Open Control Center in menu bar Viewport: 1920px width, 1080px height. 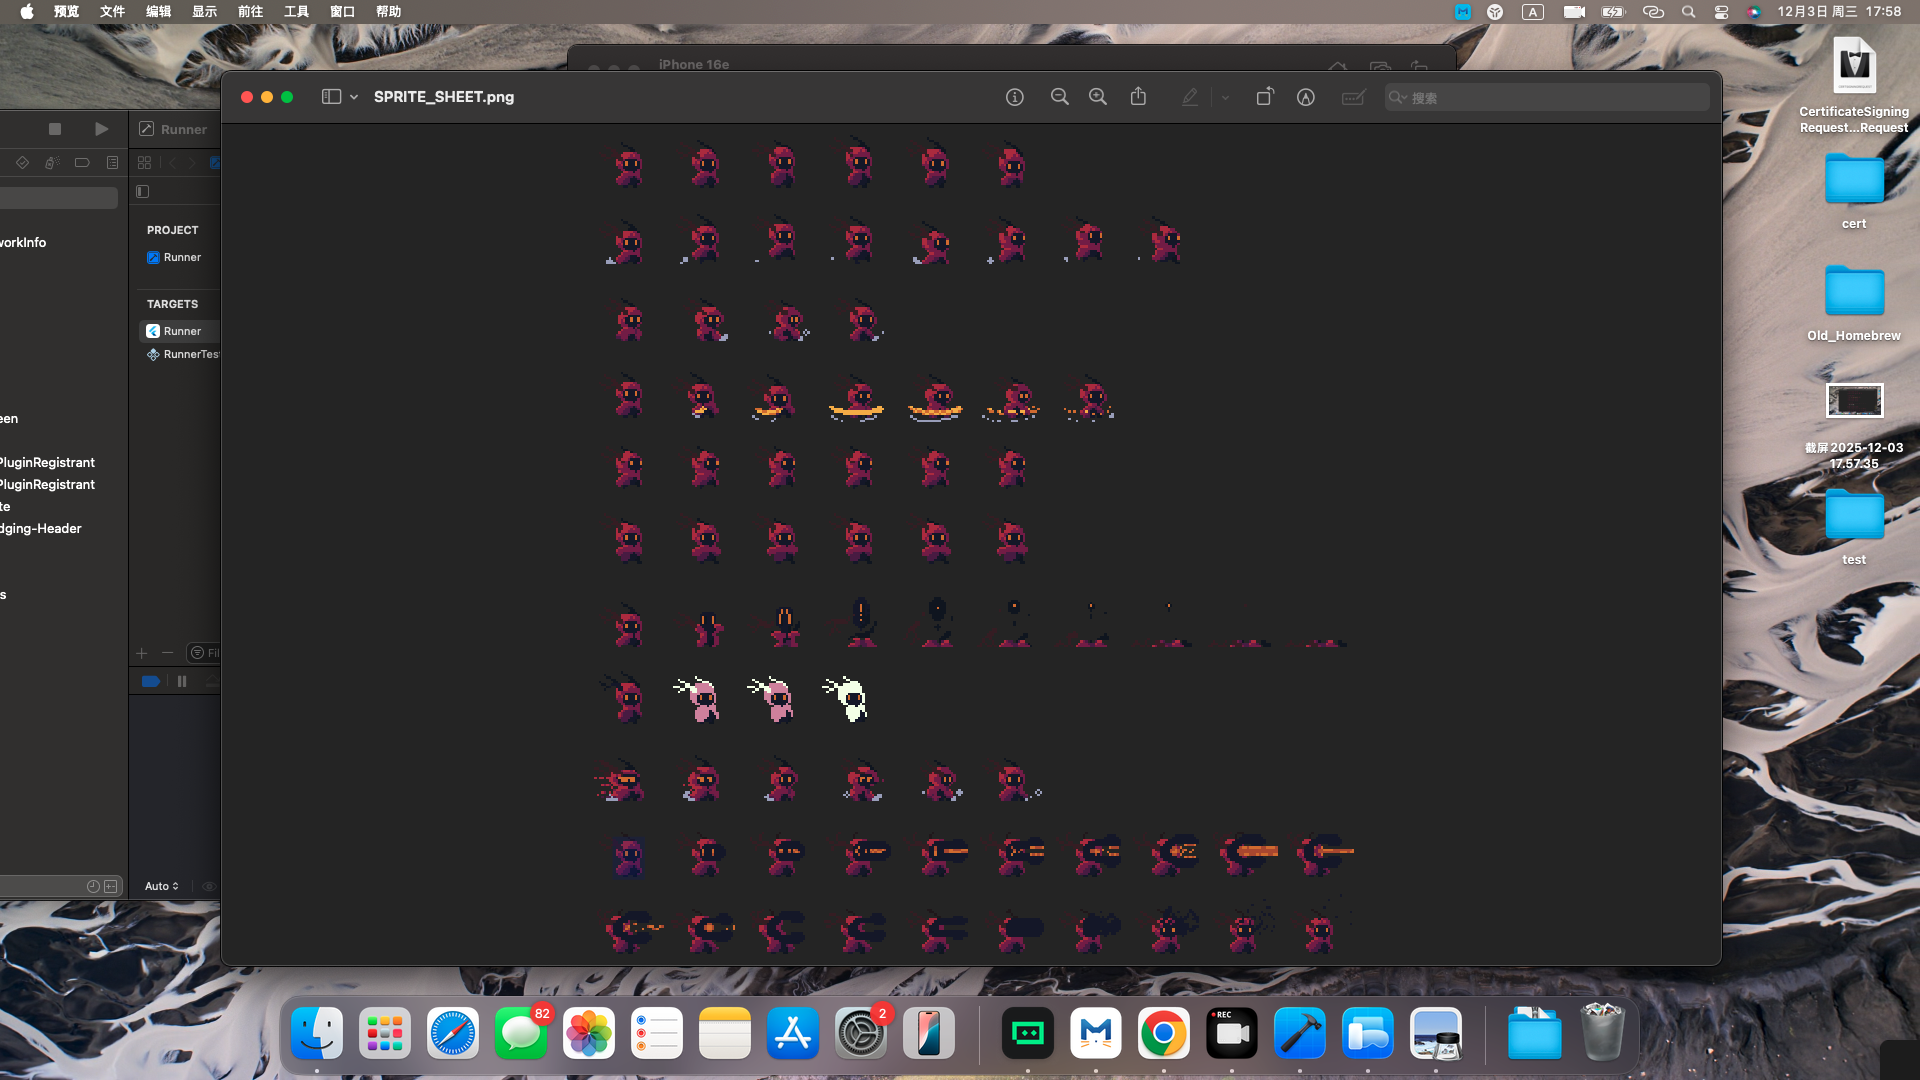[x=1721, y=12]
